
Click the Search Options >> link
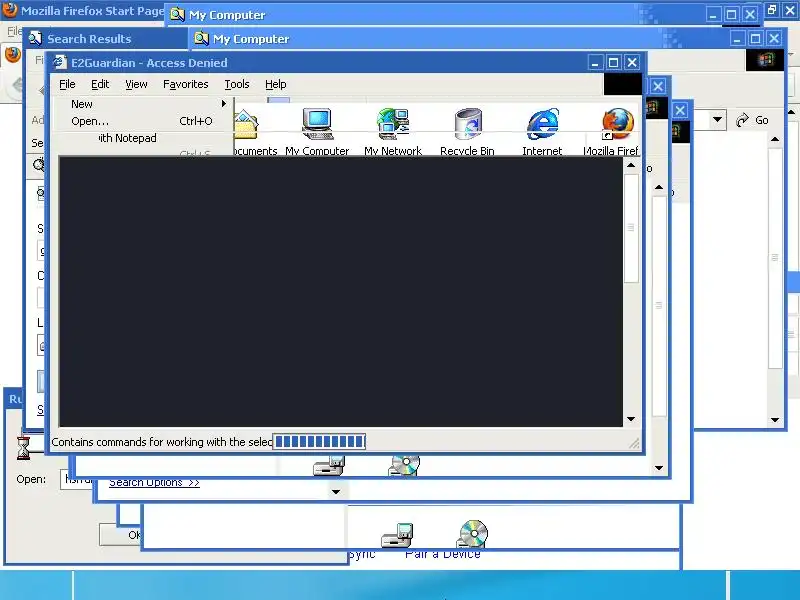point(154,482)
